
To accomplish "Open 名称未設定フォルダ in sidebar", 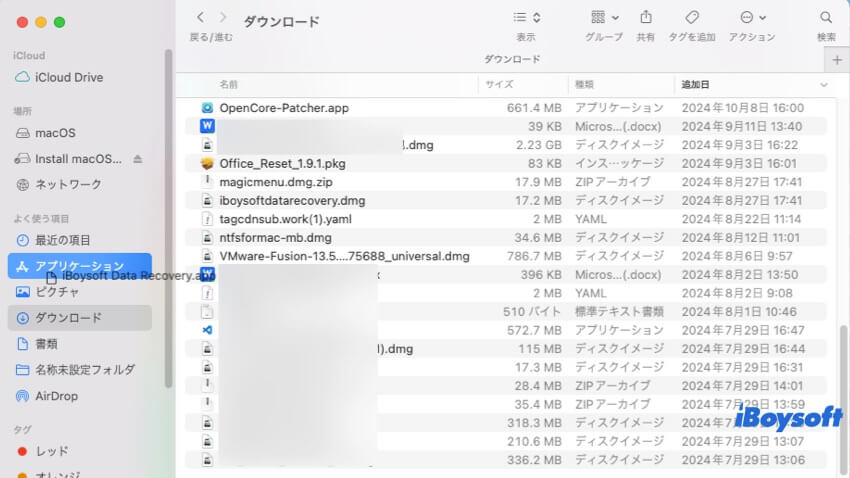I will coord(80,370).
